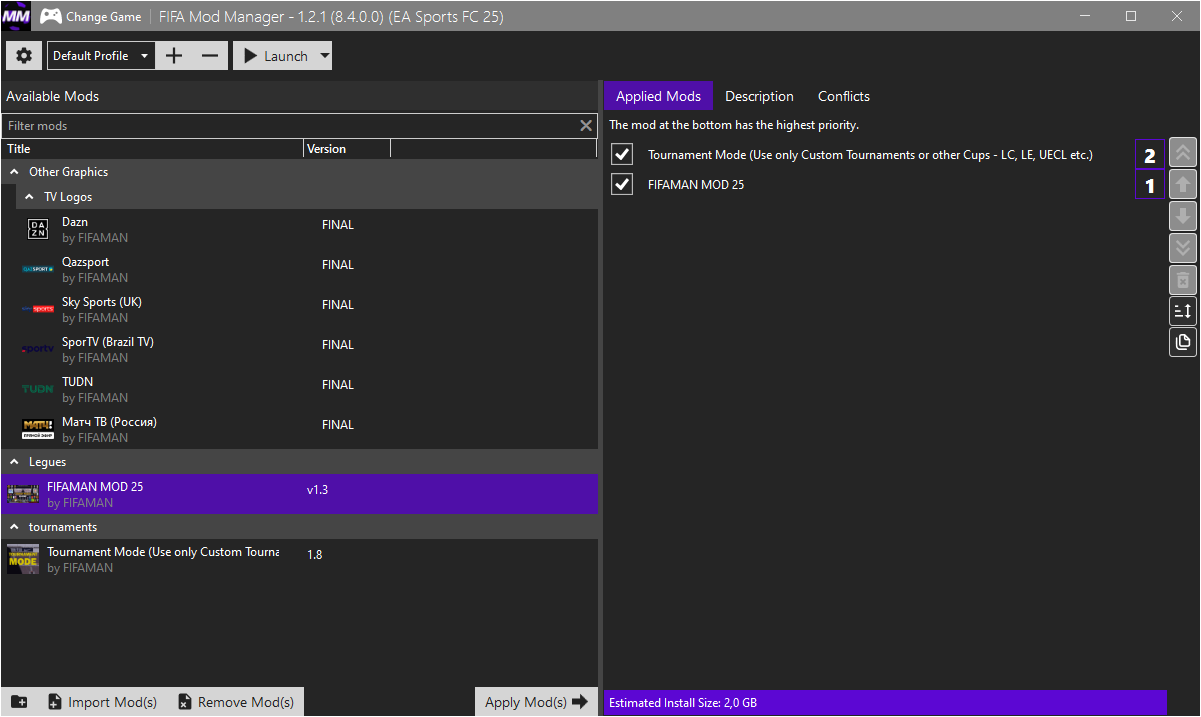
Task: Click the Remove Mod(s) button
Action: [236, 702]
